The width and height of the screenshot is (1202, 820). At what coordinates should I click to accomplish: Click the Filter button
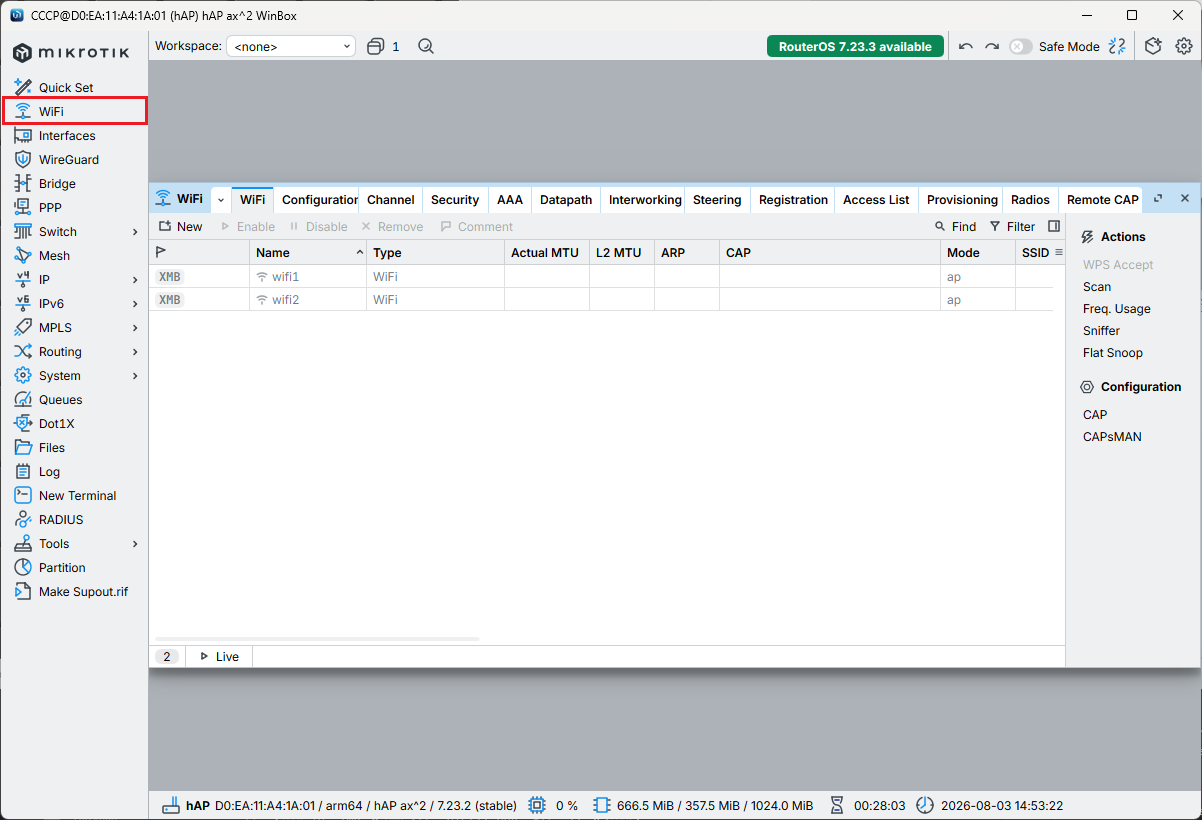coord(1012,226)
